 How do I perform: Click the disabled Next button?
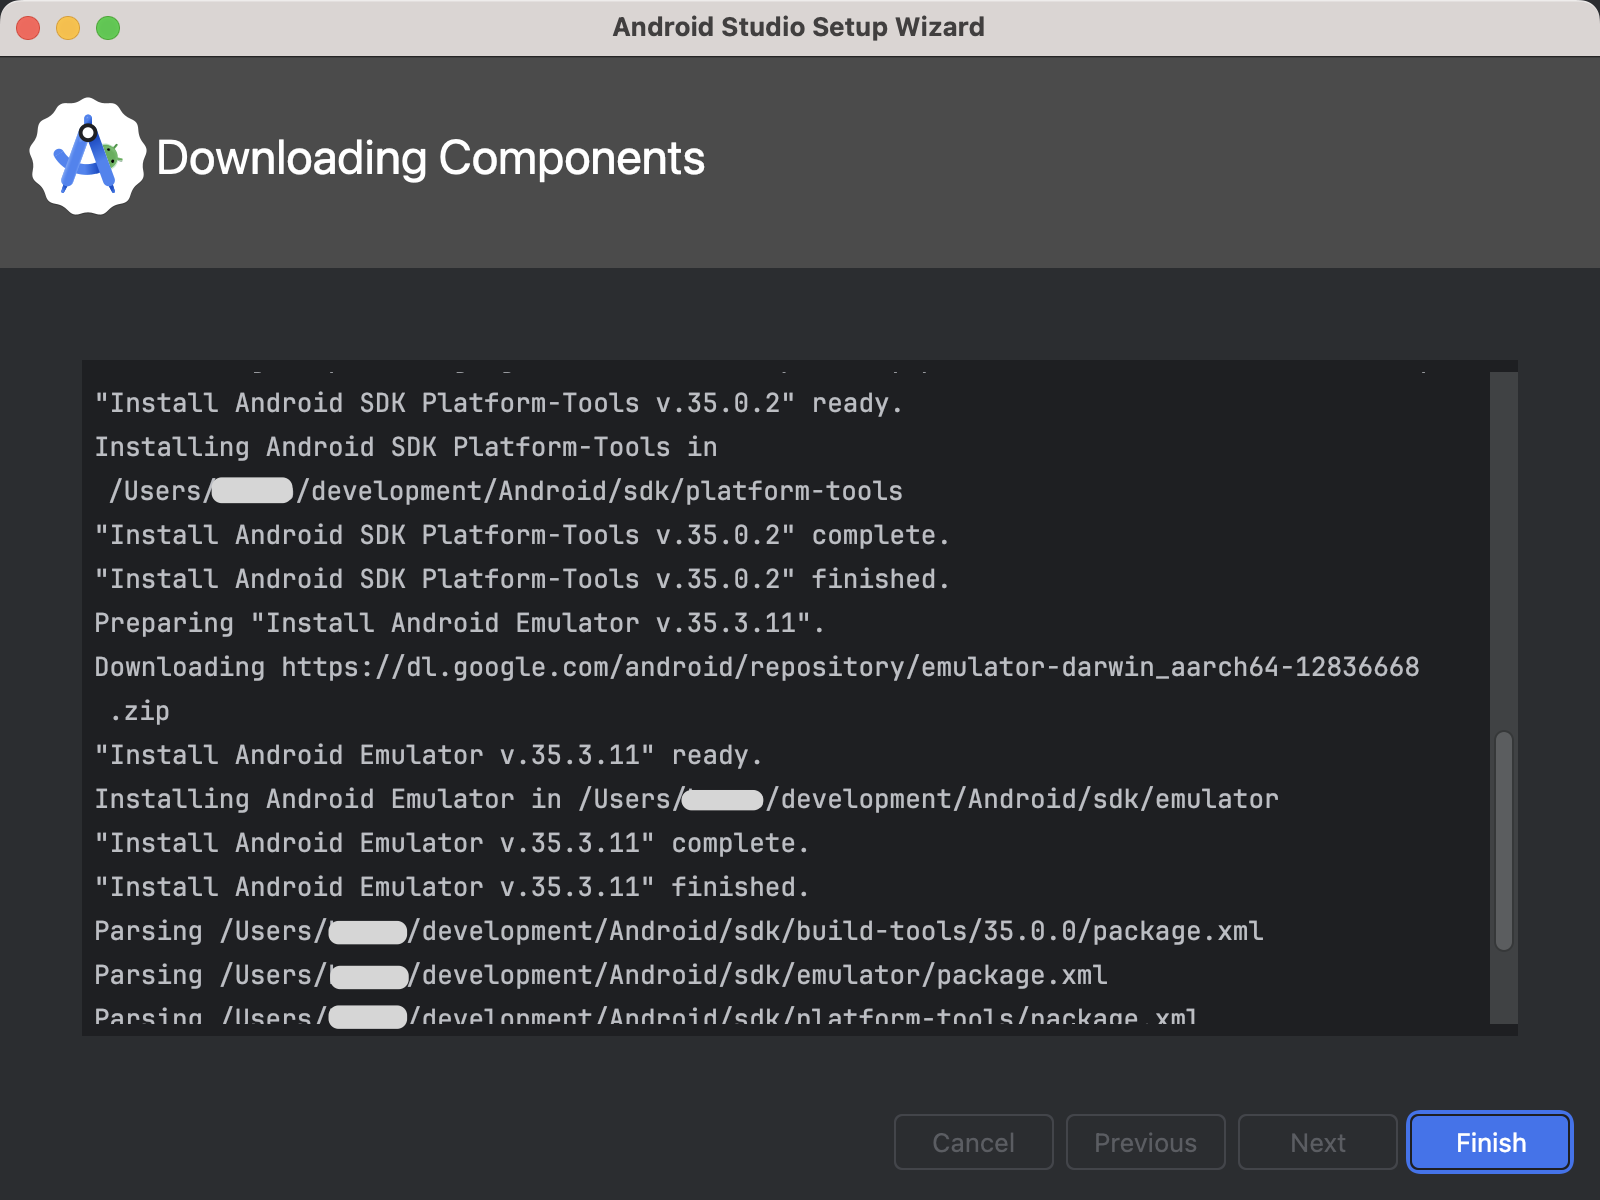[1317, 1142]
